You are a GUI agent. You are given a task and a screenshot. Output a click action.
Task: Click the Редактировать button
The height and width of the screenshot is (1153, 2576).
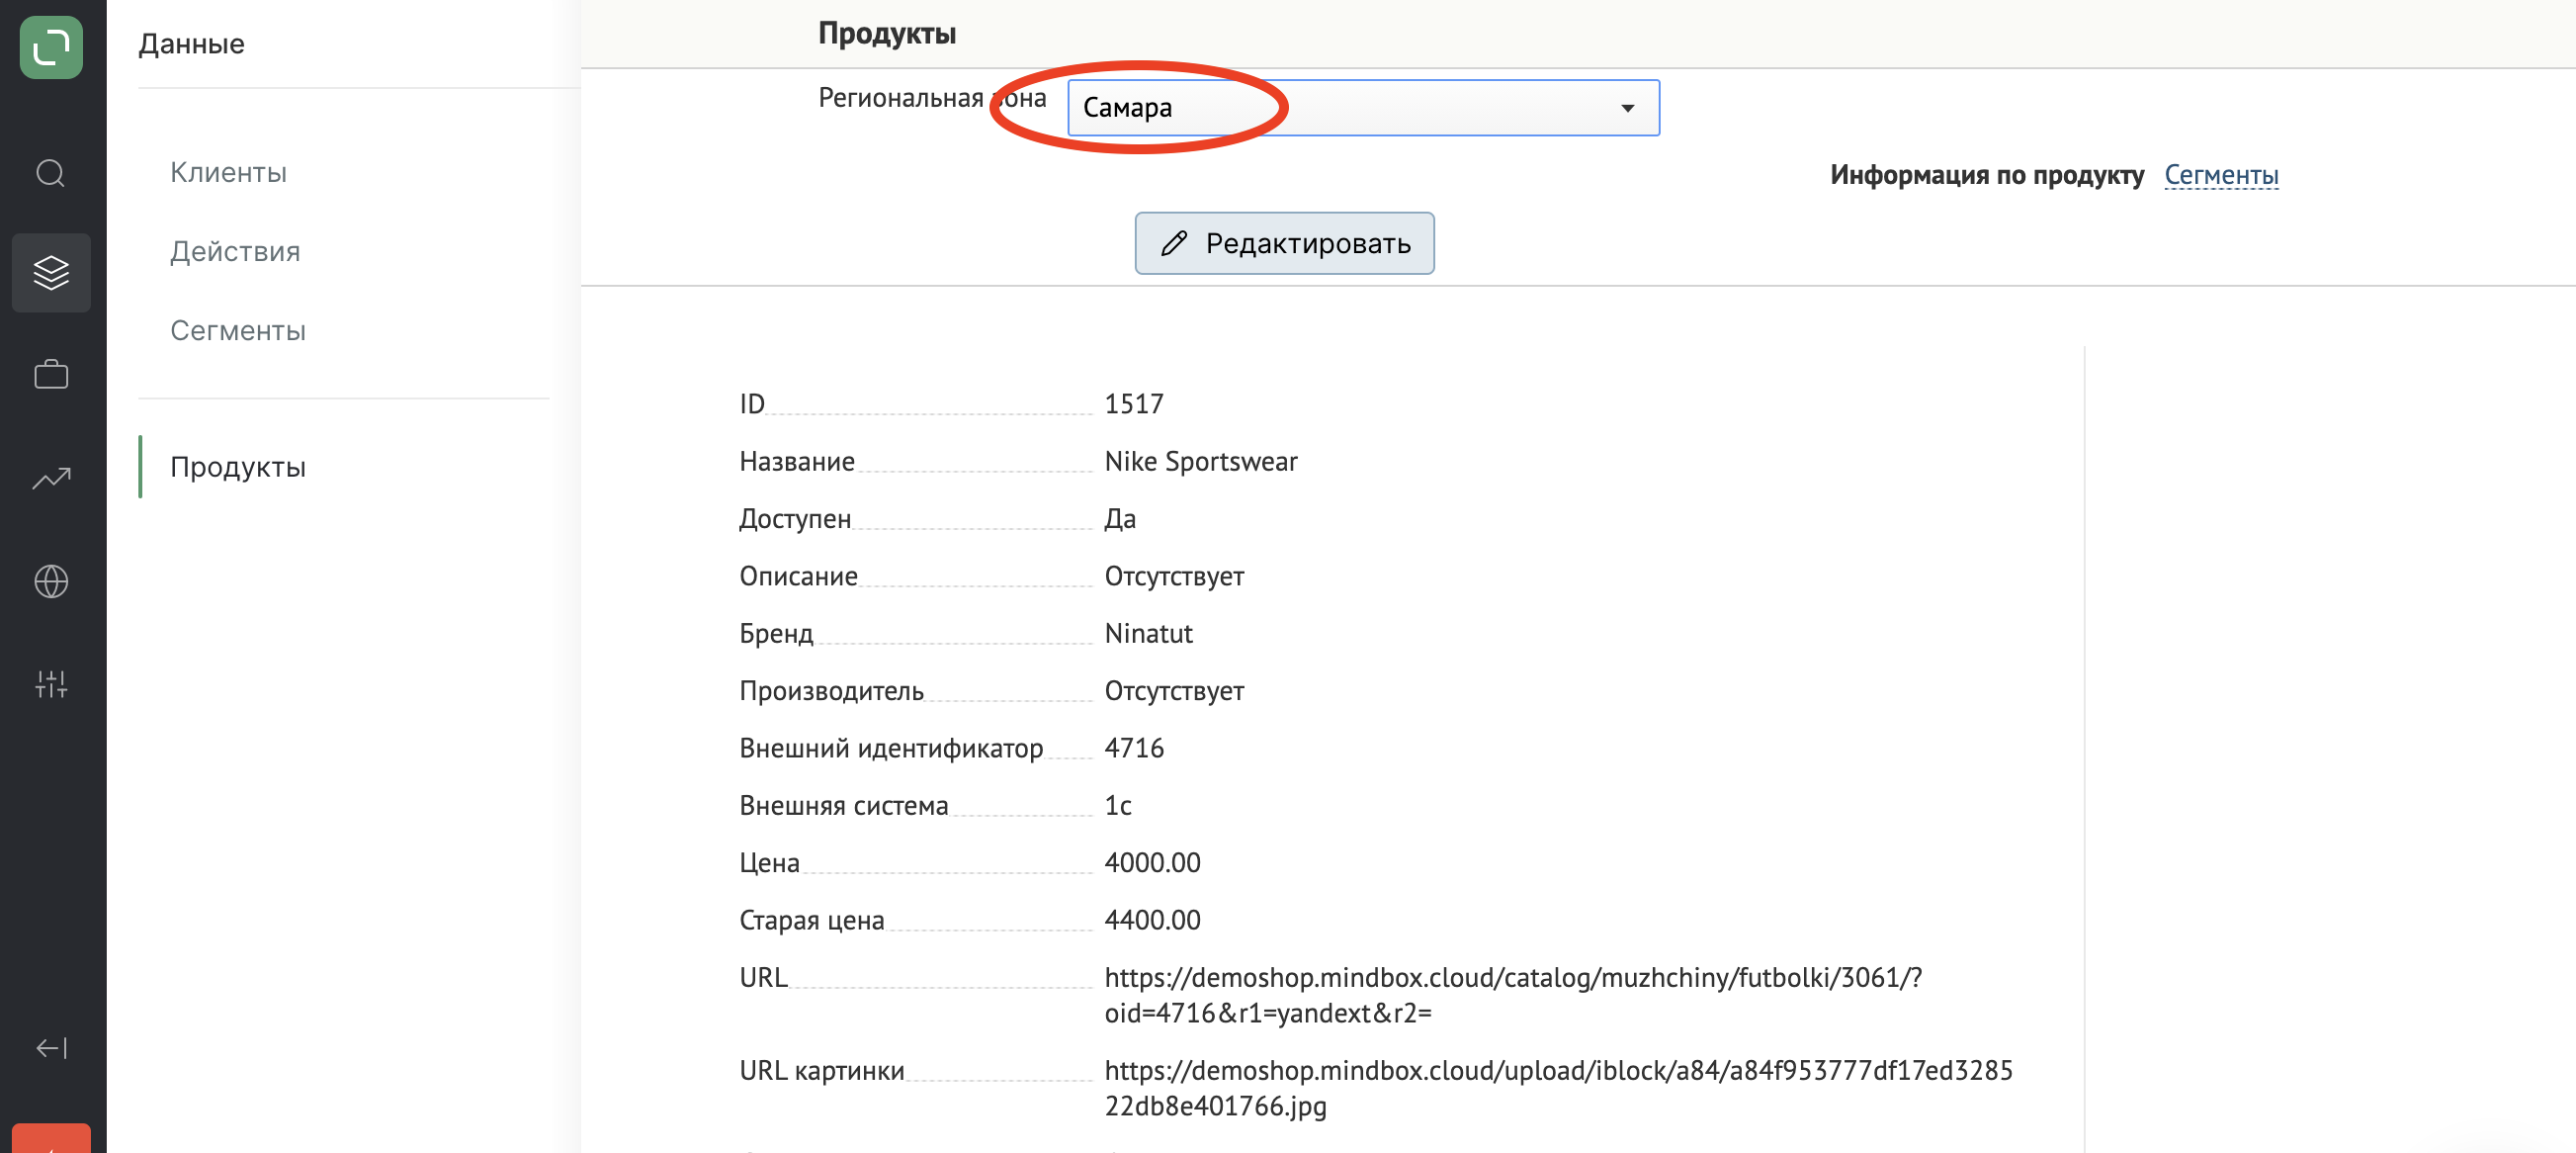[x=1284, y=243]
